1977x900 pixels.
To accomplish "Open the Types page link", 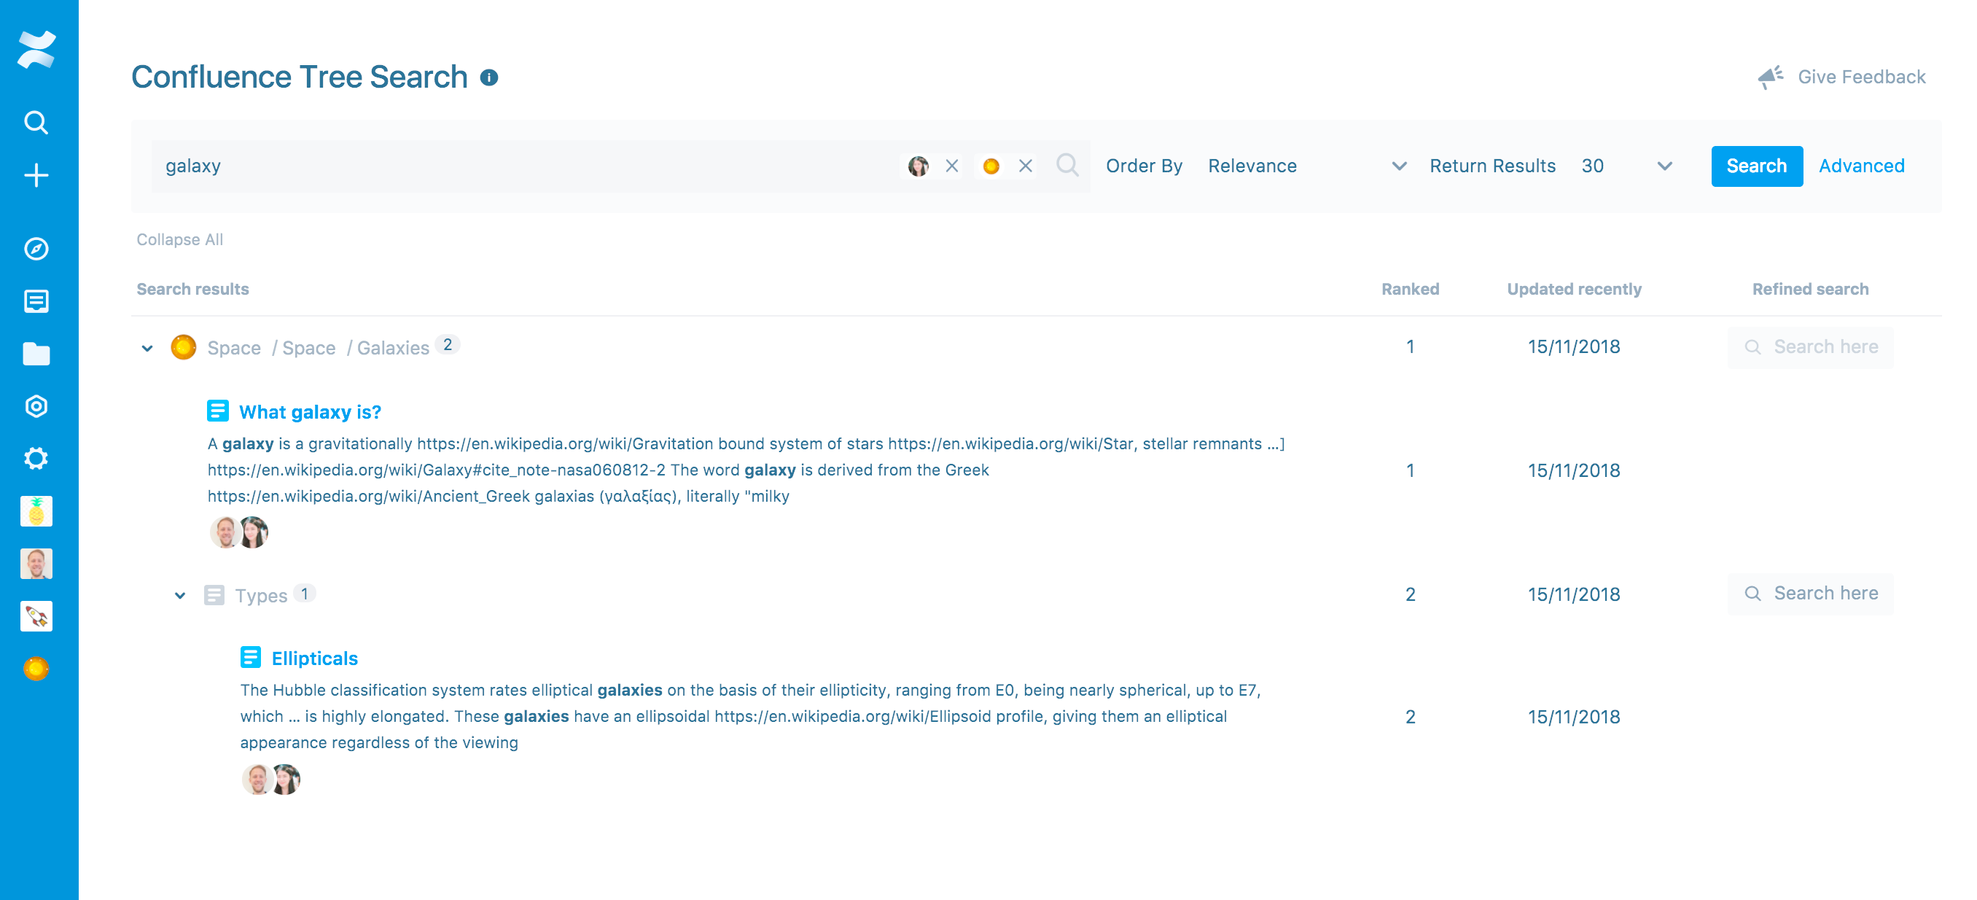I will click(261, 596).
